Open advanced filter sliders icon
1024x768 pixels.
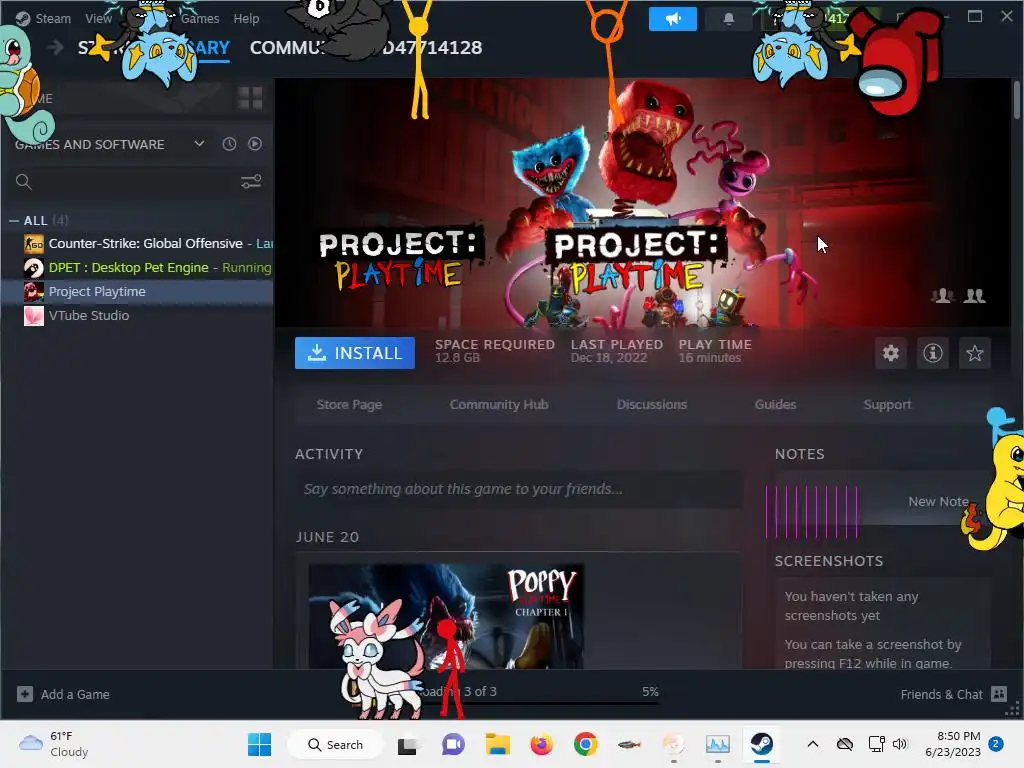(x=251, y=182)
